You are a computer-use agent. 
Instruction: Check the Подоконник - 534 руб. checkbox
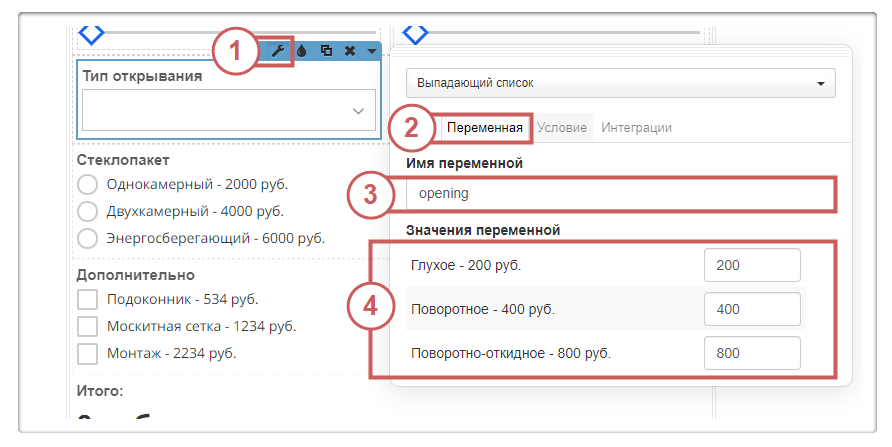click(88, 299)
